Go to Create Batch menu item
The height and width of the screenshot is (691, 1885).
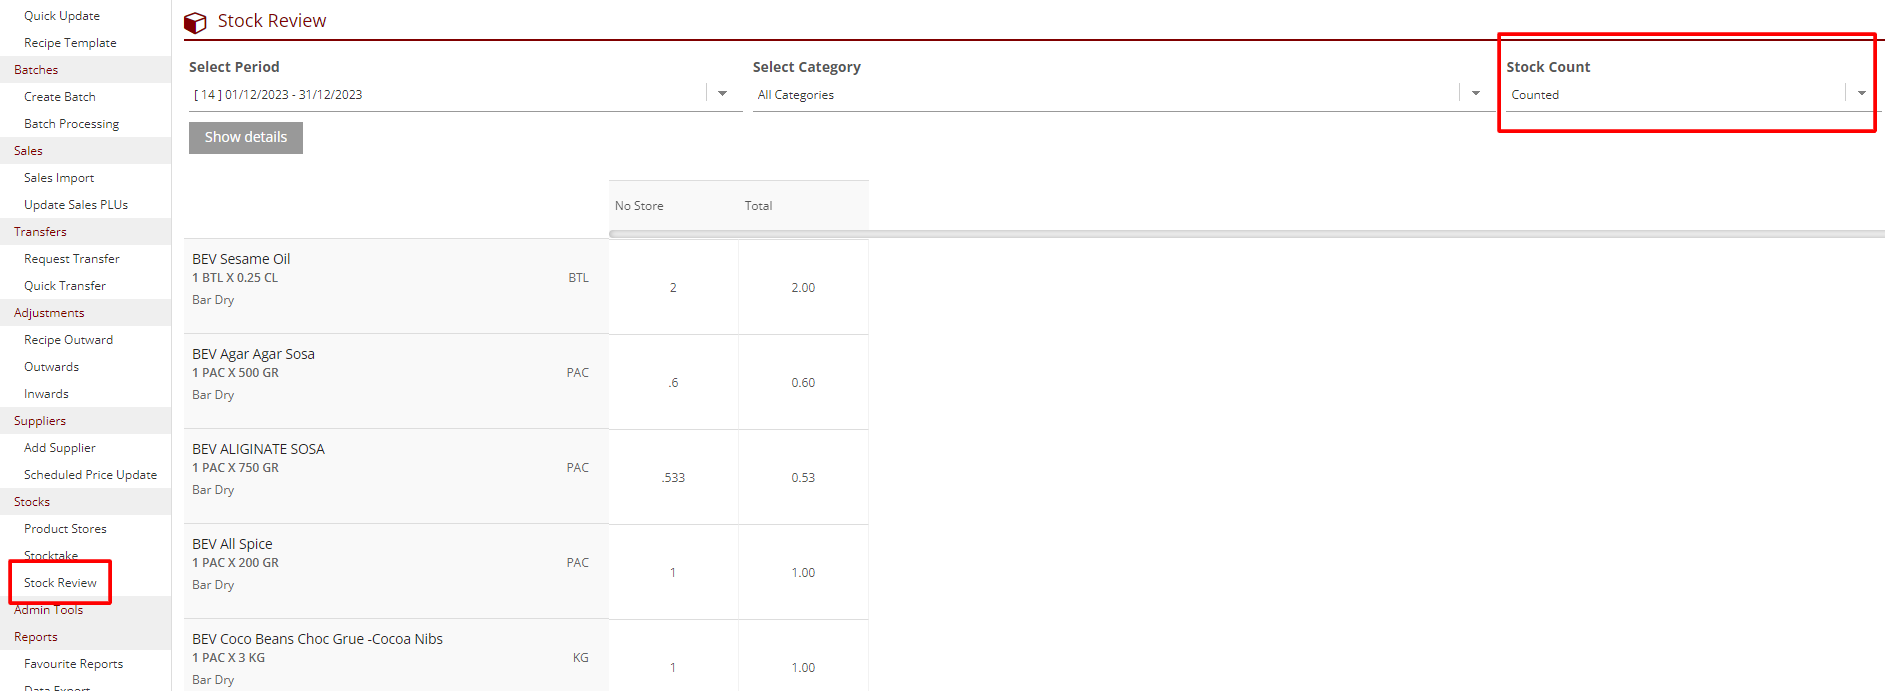60,97
